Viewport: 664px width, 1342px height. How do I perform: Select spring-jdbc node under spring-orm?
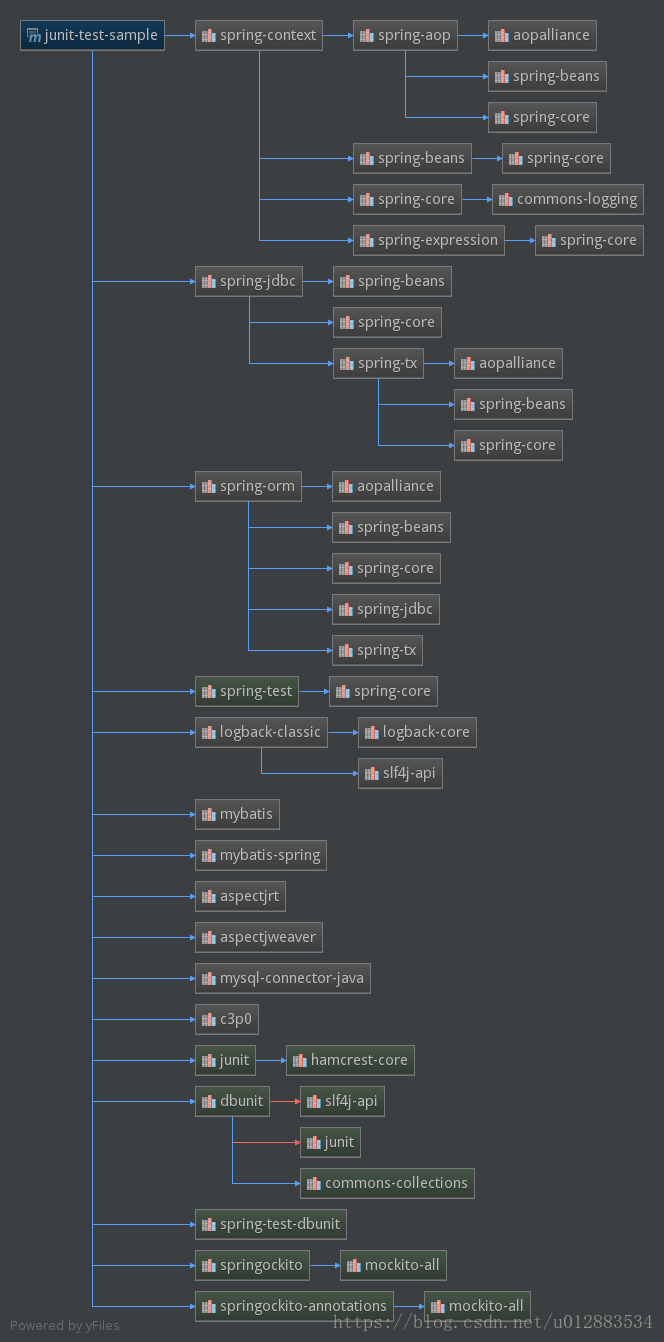click(387, 609)
